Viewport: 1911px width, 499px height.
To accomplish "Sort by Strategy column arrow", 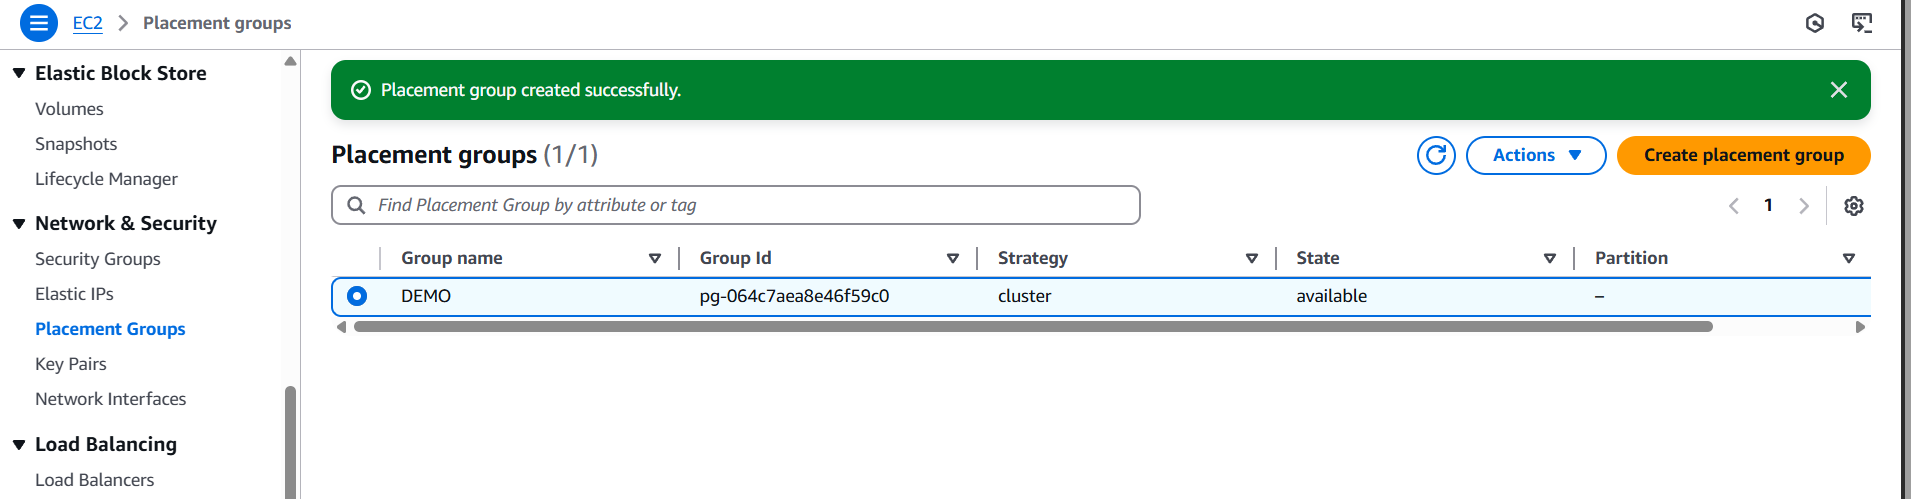I will pos(1251,258).
